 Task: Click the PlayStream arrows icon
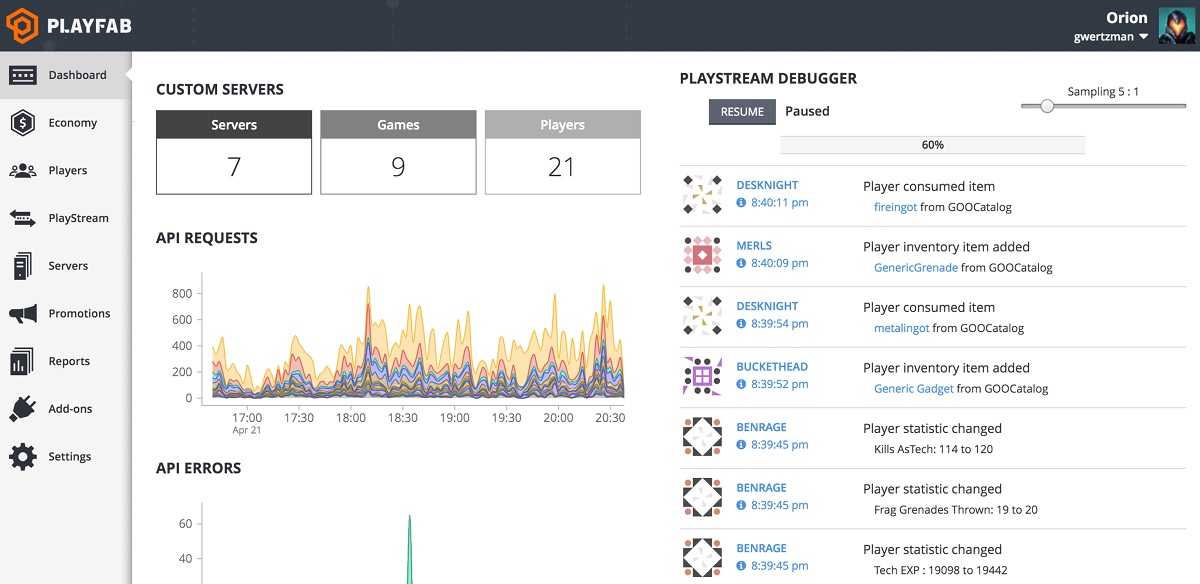pos(23,218)
